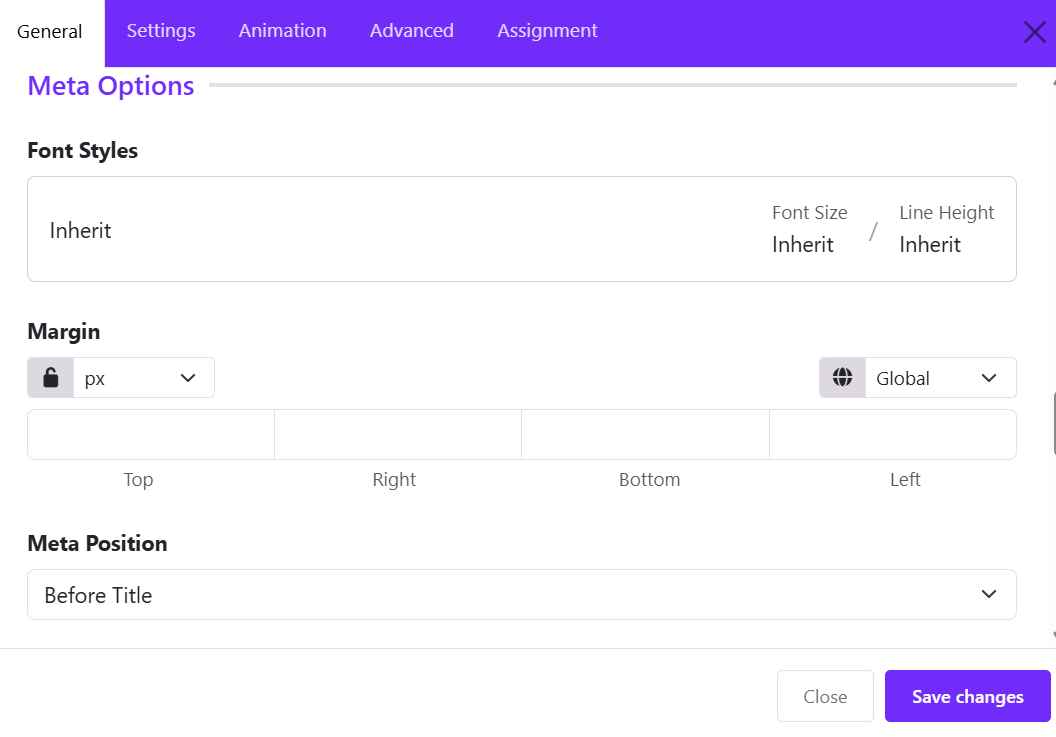Viewport: 1056px width, 737px height.
Task: Open the Animation tab
Action: coord(283,31)
